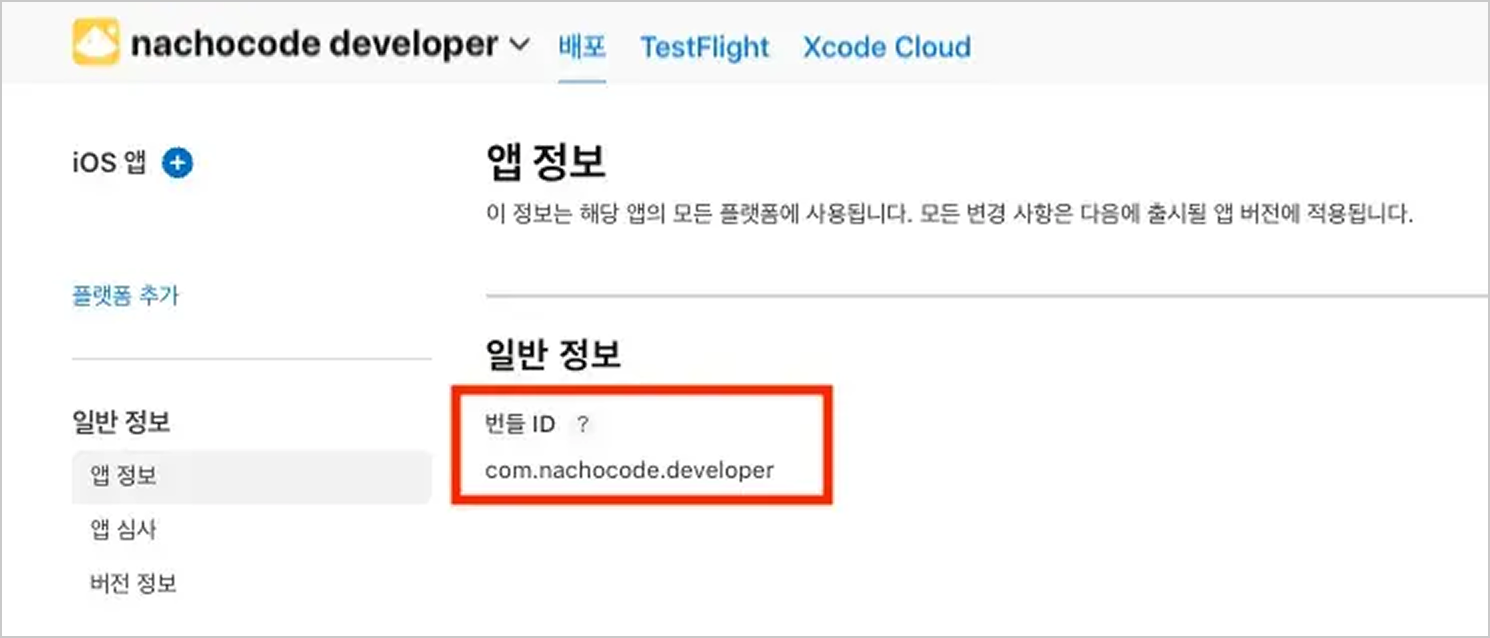Screen dimensions: 1490x638
Task: Click the 일반 정보 heading in main panel
Action: (x=553, y=355)
